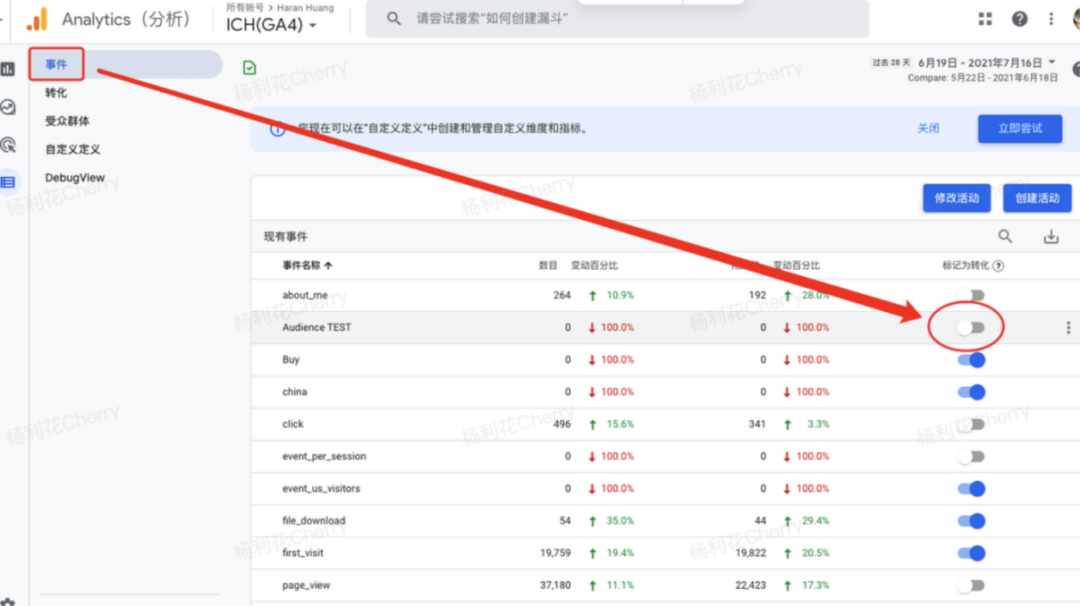Click help icon beside 标记为转化 header
Image resolution: width=1080 pixels, height=606 pixels.
(999, 266)
